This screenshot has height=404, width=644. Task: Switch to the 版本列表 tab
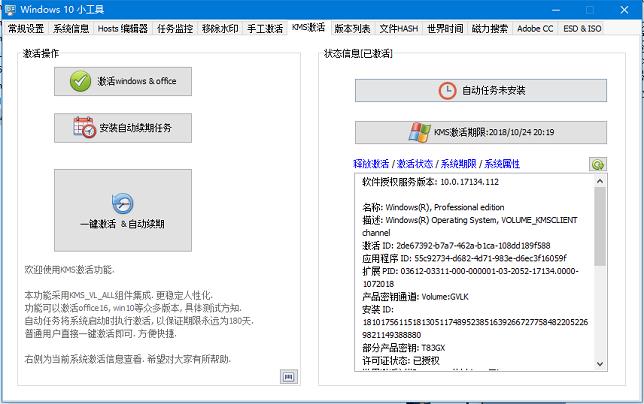(x=352, y=29)
